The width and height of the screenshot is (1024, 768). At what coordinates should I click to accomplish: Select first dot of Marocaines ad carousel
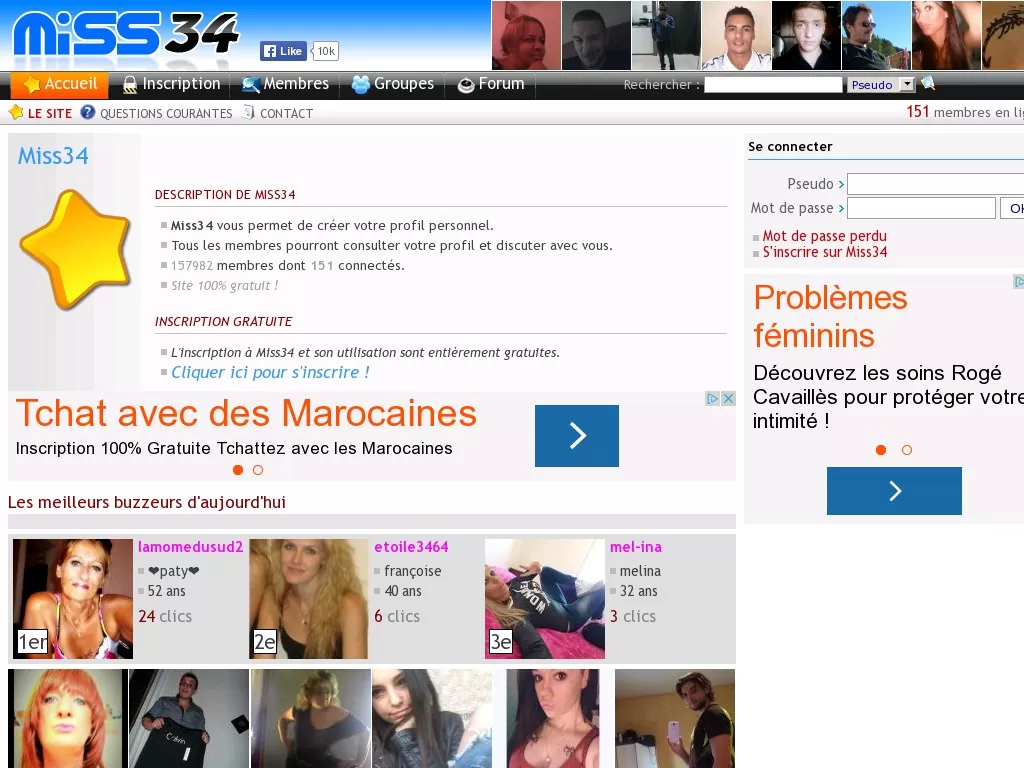(x=238, y=470)
